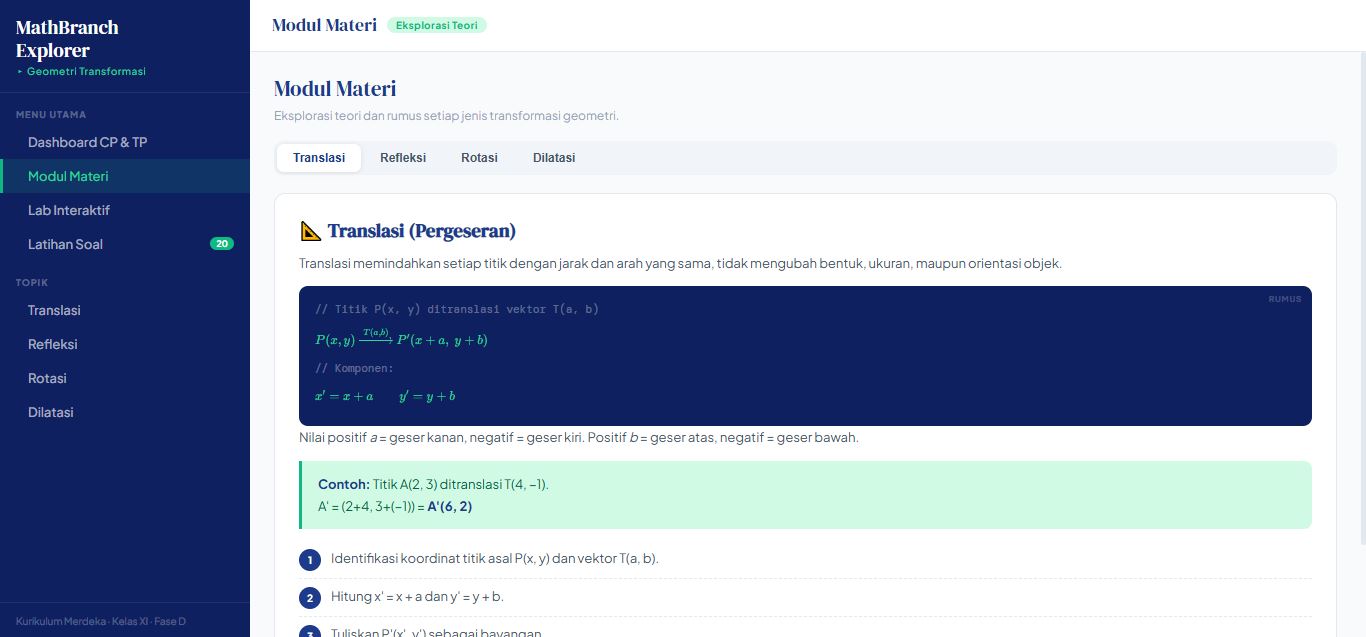This screenshot has height=637, width=1366.
Task: Click the TOPIK section label
Action: click(32, 282)
